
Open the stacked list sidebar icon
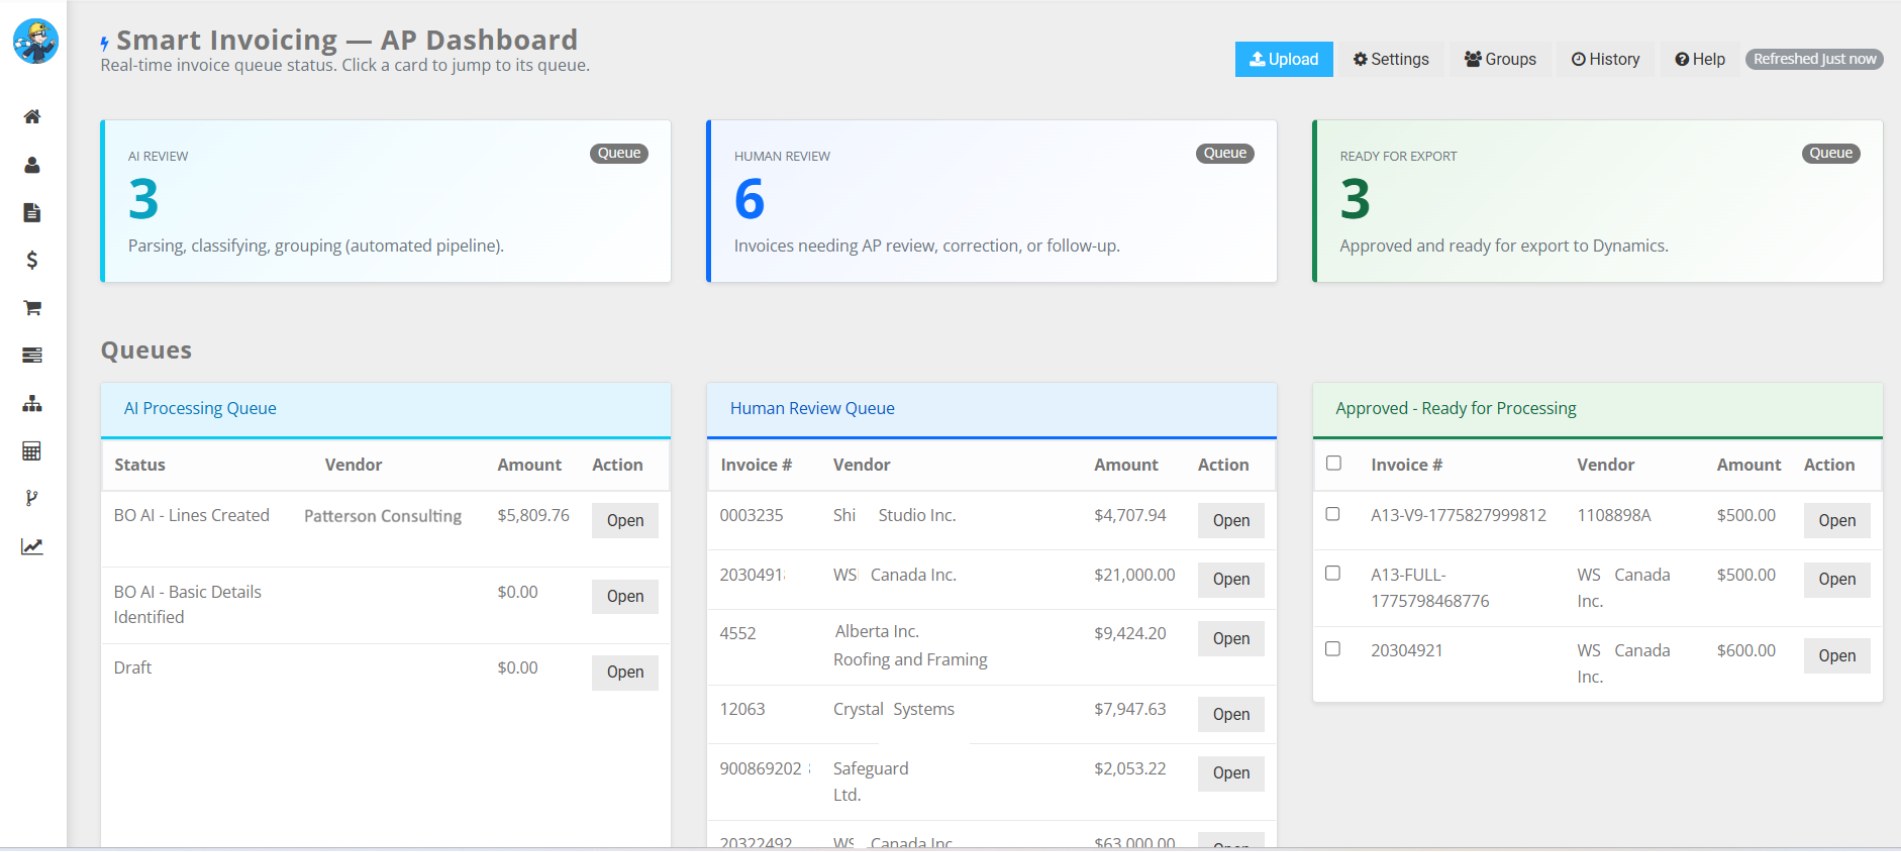32,355
